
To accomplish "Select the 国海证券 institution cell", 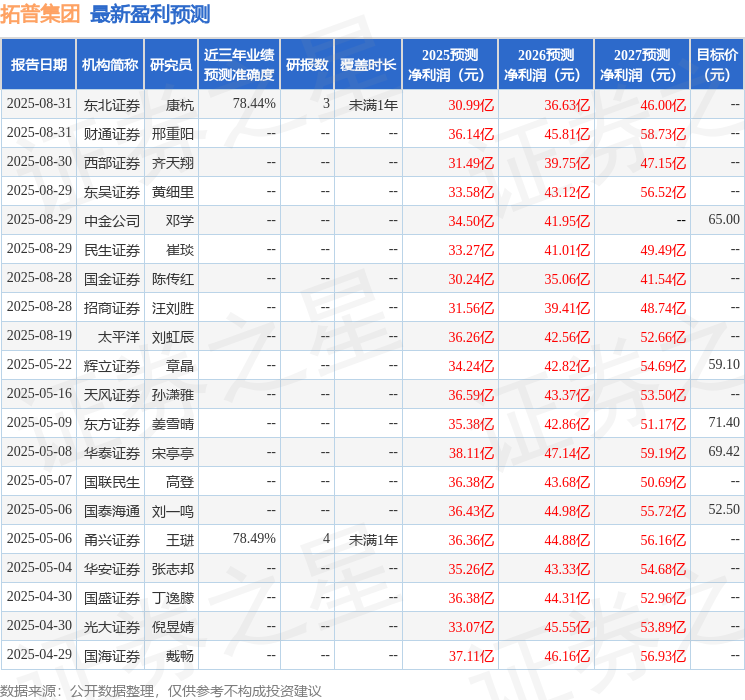I will (x=112, y=656).
